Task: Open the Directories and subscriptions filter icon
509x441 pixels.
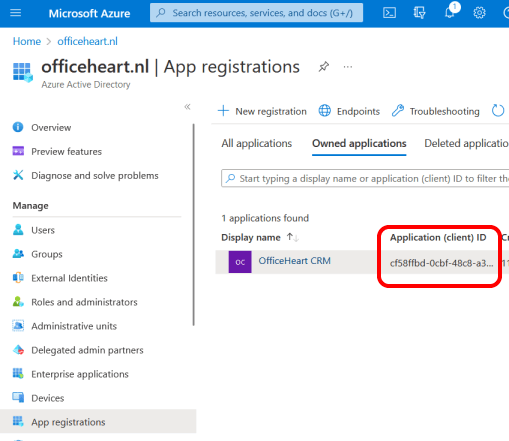Action: [x=419, y=13]
